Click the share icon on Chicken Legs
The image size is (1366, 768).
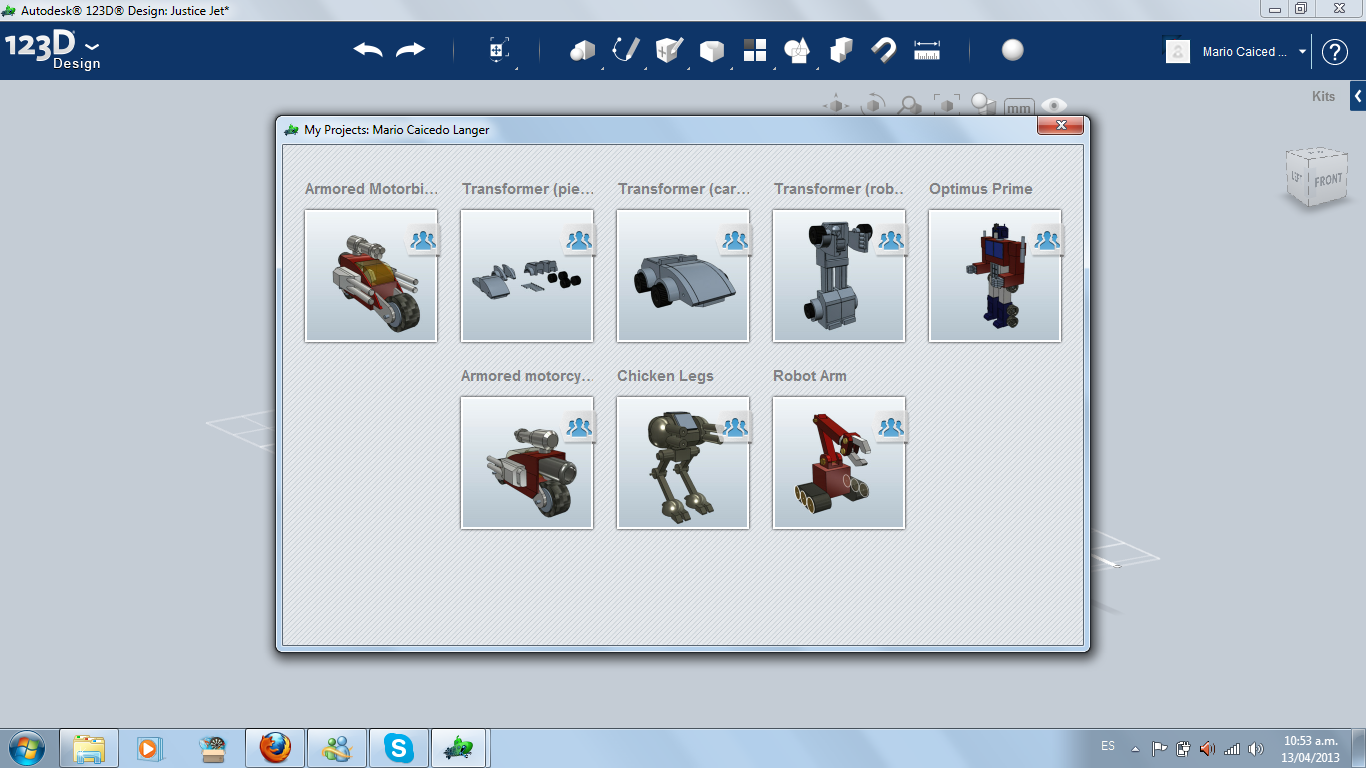(x=735, y=427)
